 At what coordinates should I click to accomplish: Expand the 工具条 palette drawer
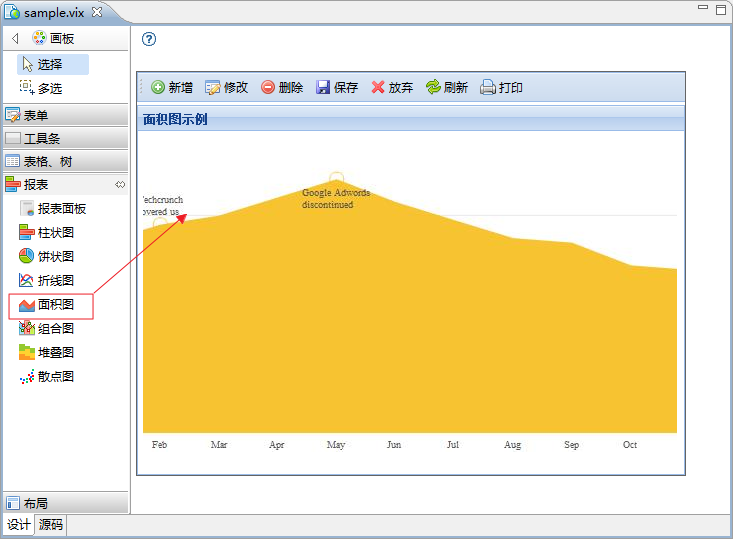(65, 138)
